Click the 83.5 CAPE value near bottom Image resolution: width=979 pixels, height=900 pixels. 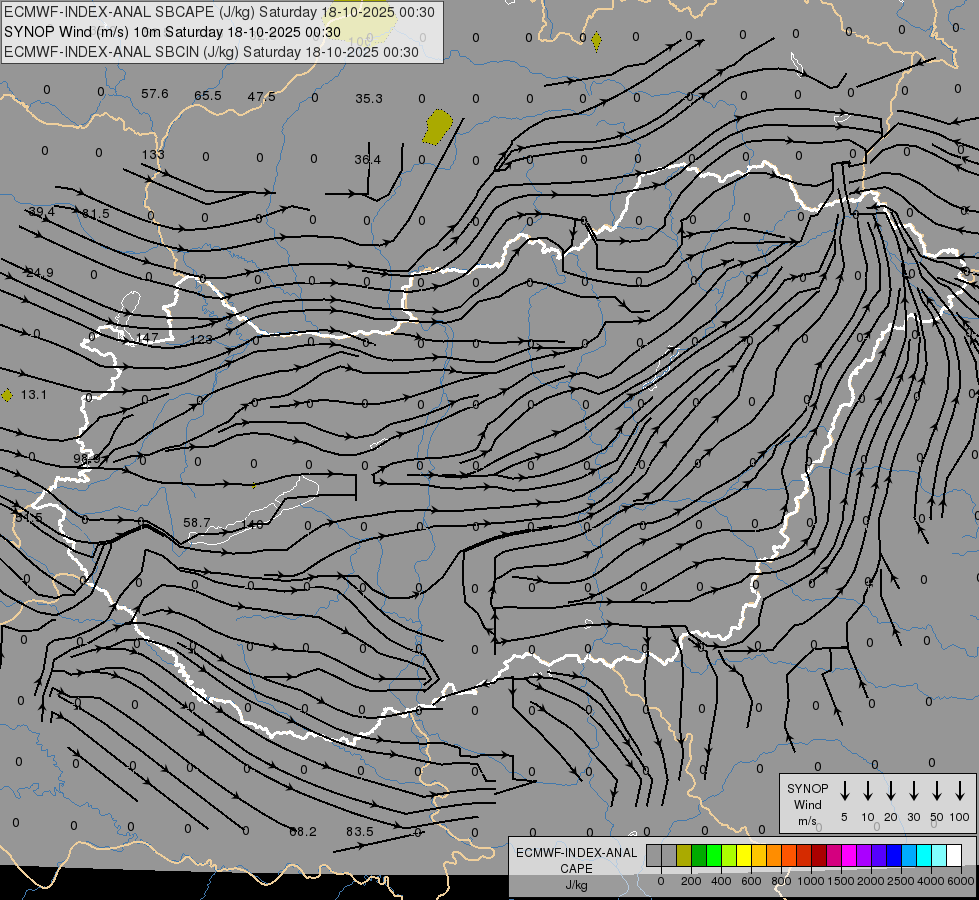[x=359, y=832]
